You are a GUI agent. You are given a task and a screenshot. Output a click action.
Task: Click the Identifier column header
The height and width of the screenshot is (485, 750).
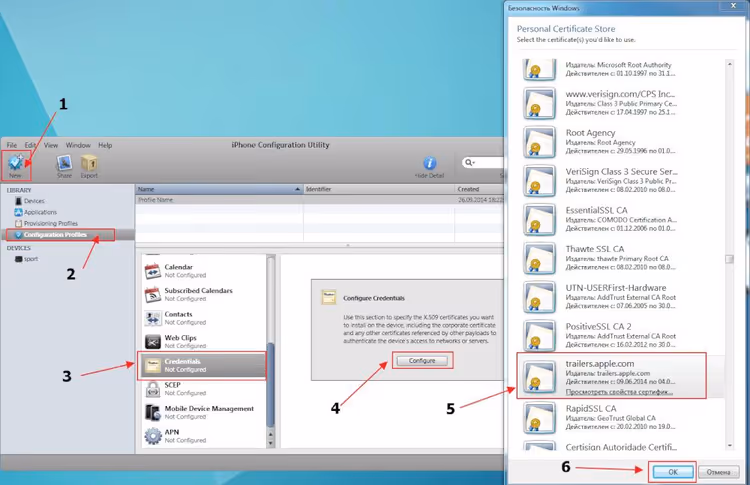pyautogui.click(x=379, y=189)
